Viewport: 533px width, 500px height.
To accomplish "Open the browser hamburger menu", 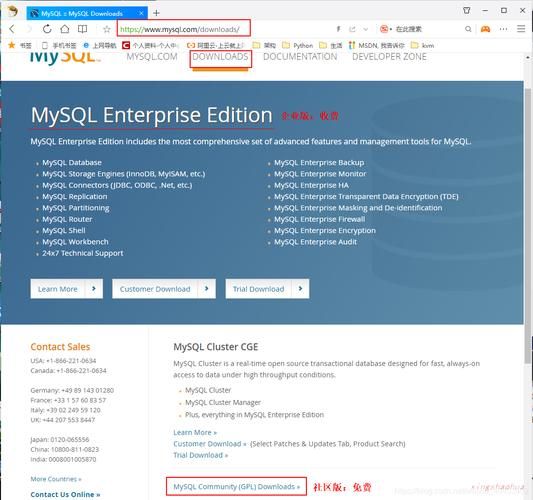I will (521, 29).
